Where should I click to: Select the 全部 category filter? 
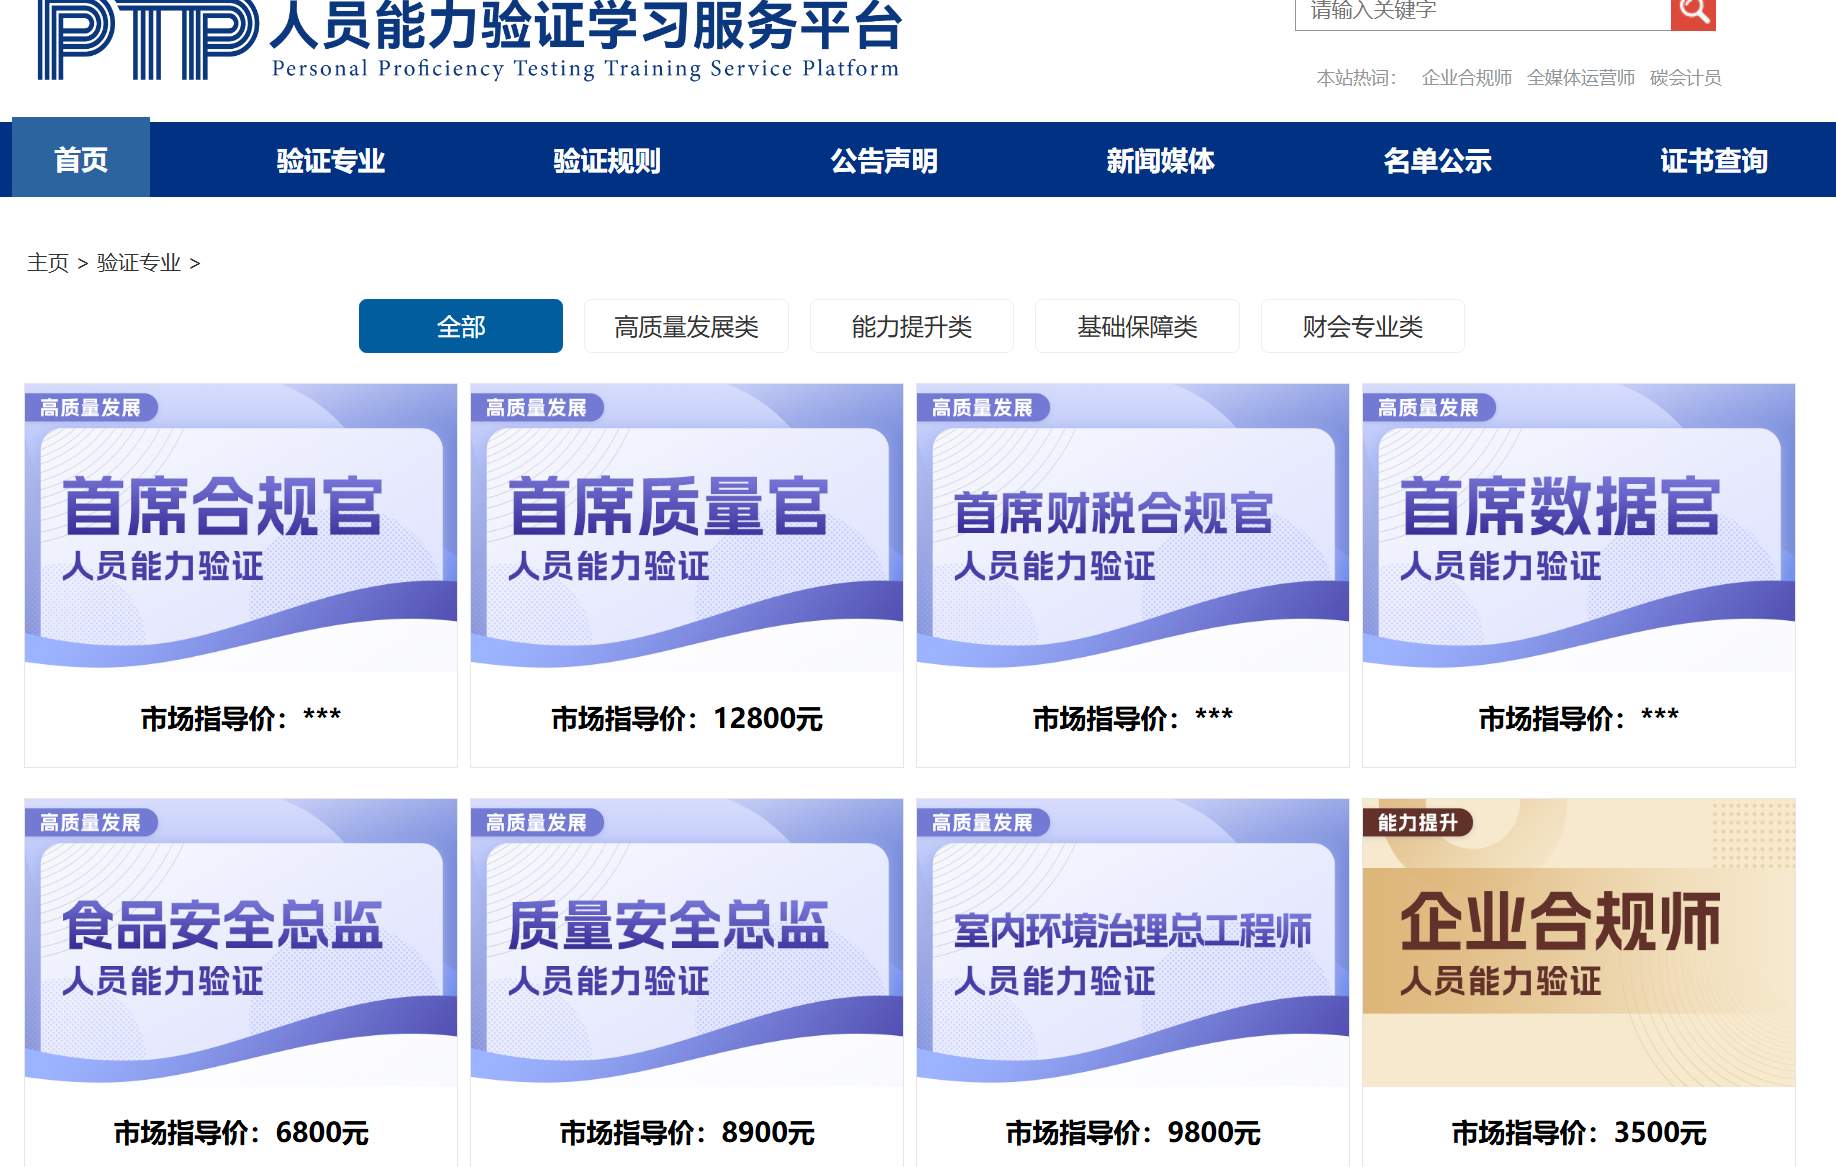[460, 326]
